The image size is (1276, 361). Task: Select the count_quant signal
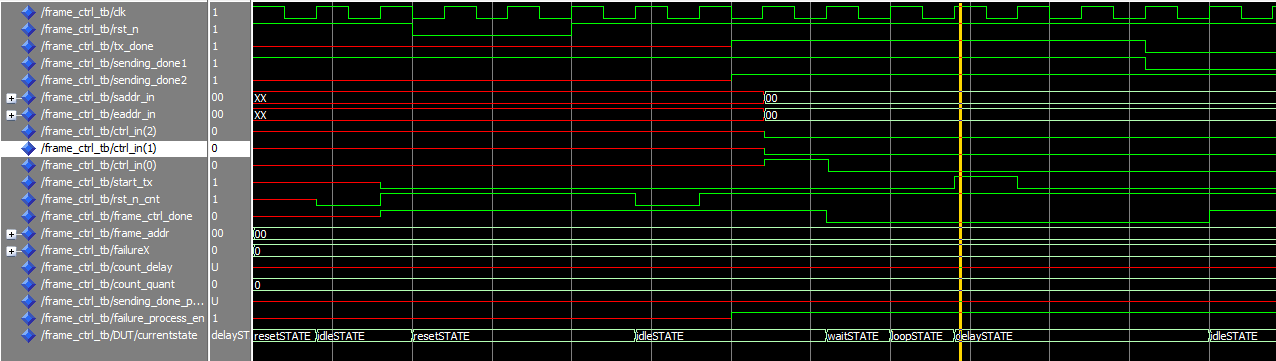[x=108, y=284]
